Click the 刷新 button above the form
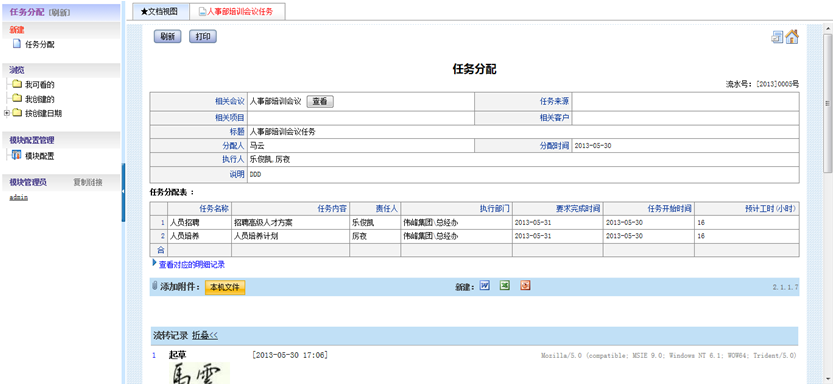This screenshot has height=385, width=834. coord(168,37)
